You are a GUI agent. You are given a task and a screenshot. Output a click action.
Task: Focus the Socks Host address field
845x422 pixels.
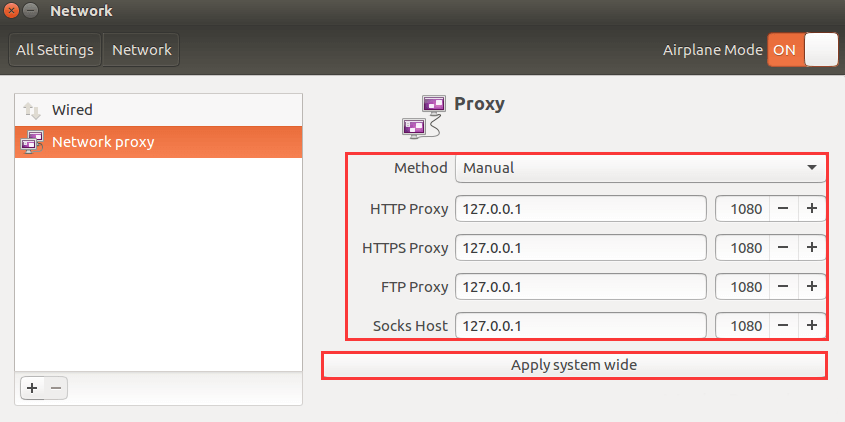[x=581, y=326]
